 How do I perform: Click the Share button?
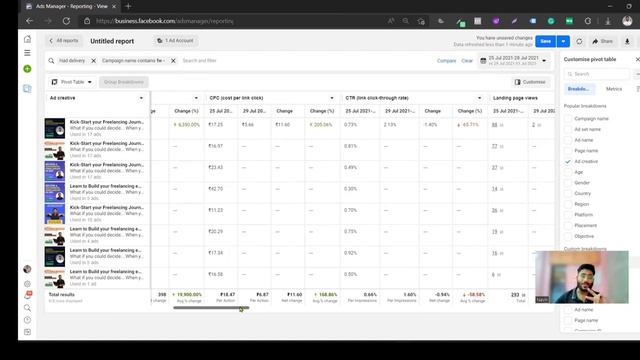pos(602,41)
